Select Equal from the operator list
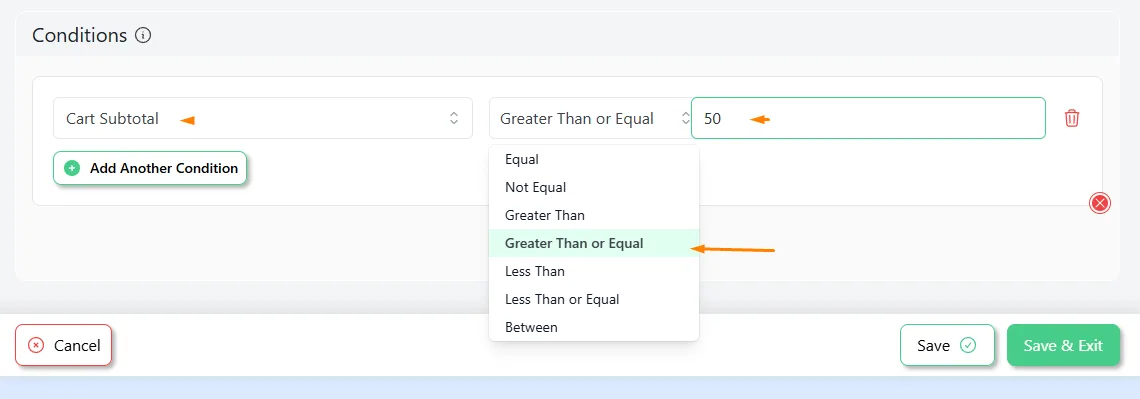Viewport: 1140px width, 399px height. pyautogui.click(x=594, y=159)
